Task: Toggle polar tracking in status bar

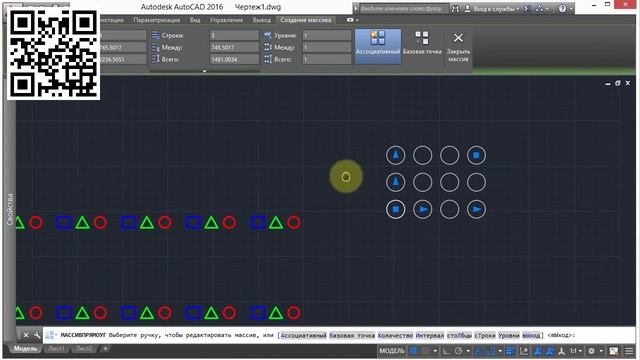Action: tap(458, 351)
